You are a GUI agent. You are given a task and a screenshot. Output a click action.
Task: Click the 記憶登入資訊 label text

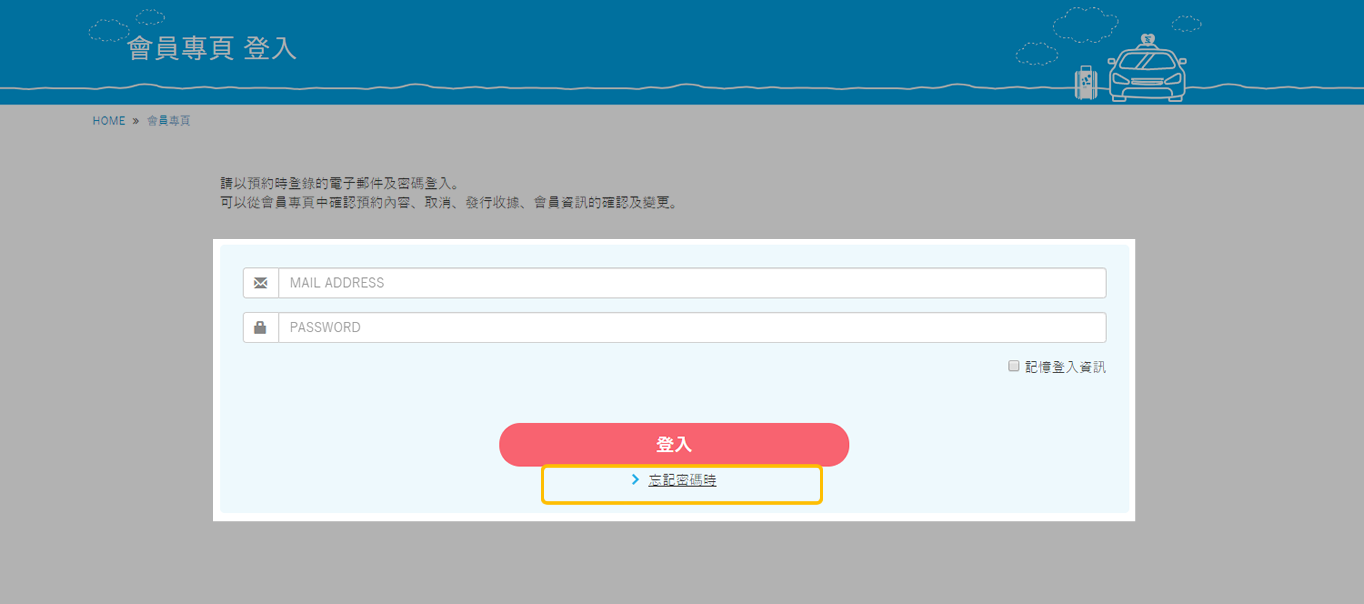pos(1065,367)
